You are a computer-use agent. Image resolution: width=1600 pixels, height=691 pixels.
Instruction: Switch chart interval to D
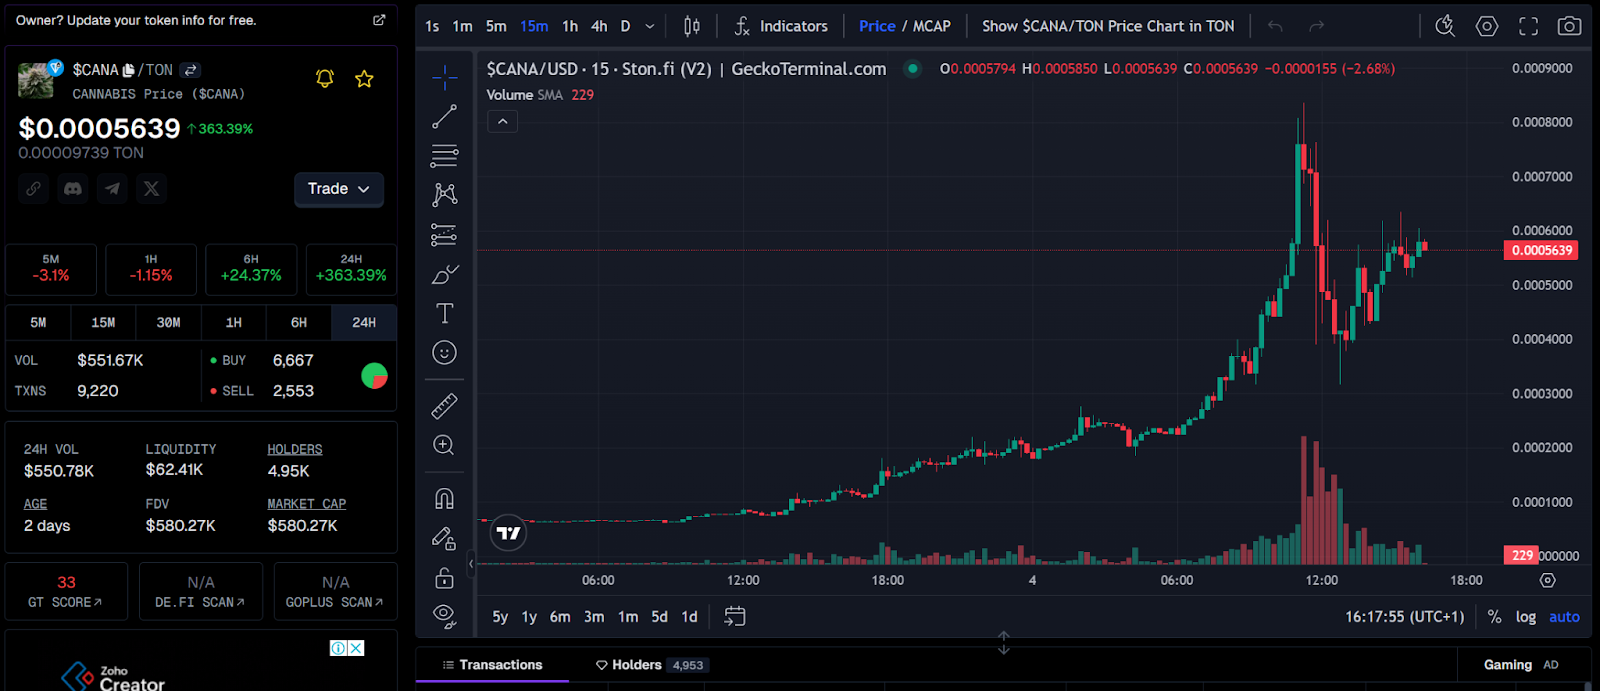pos(626,26)
